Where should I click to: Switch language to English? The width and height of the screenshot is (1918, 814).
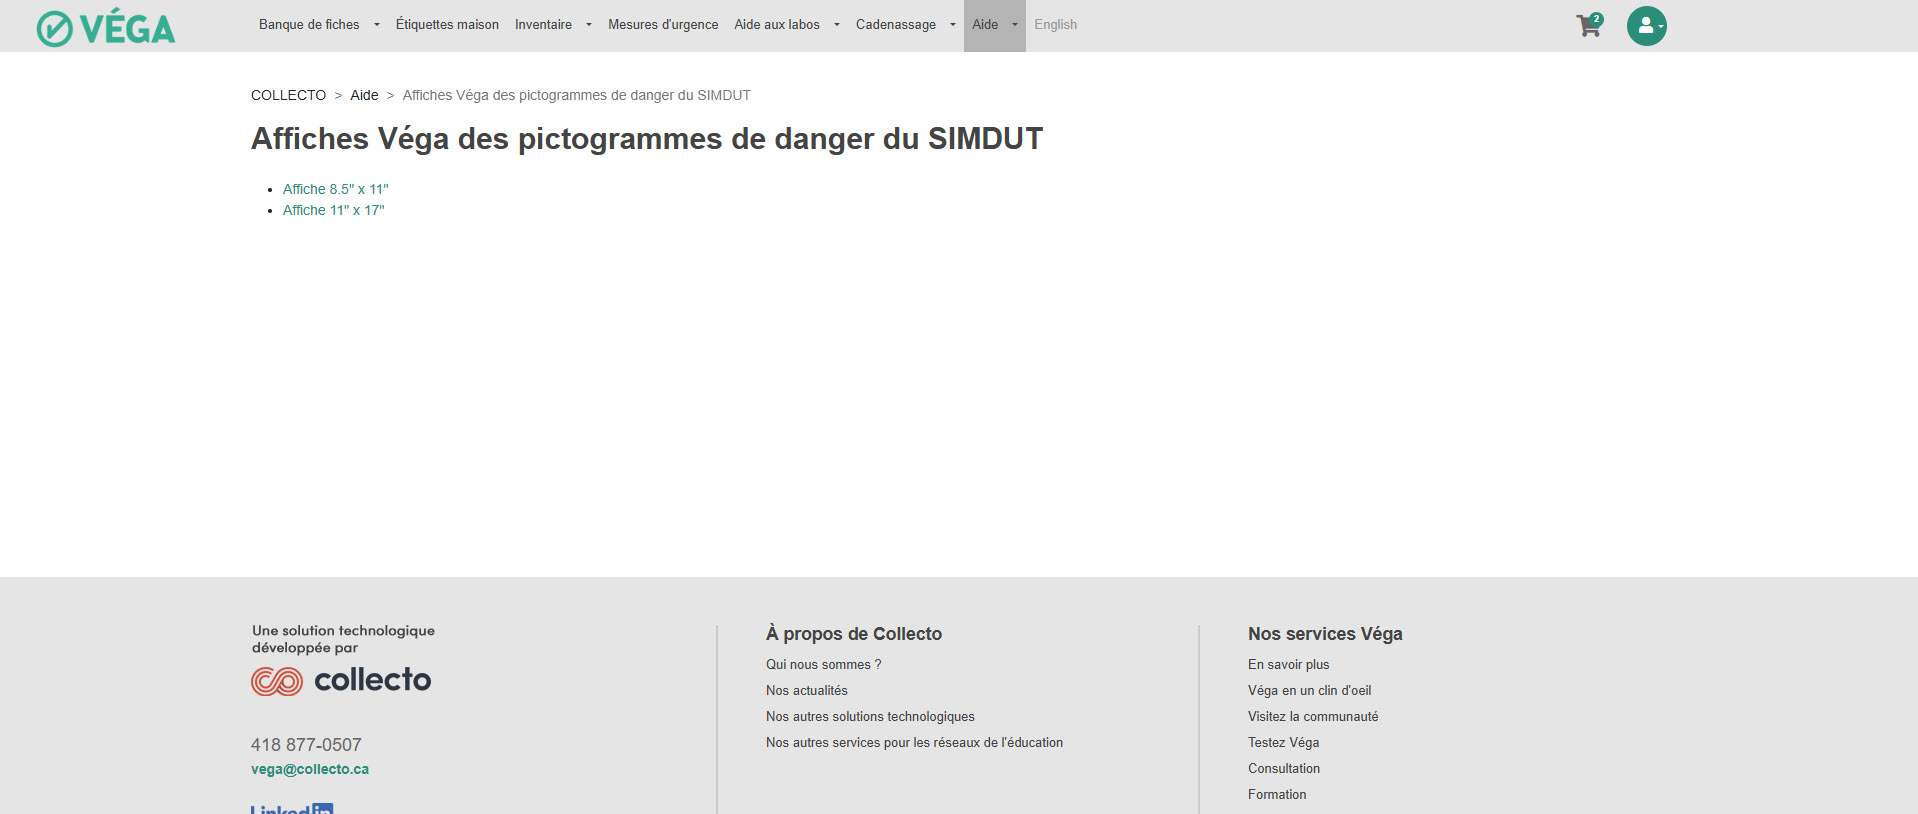1055,25
